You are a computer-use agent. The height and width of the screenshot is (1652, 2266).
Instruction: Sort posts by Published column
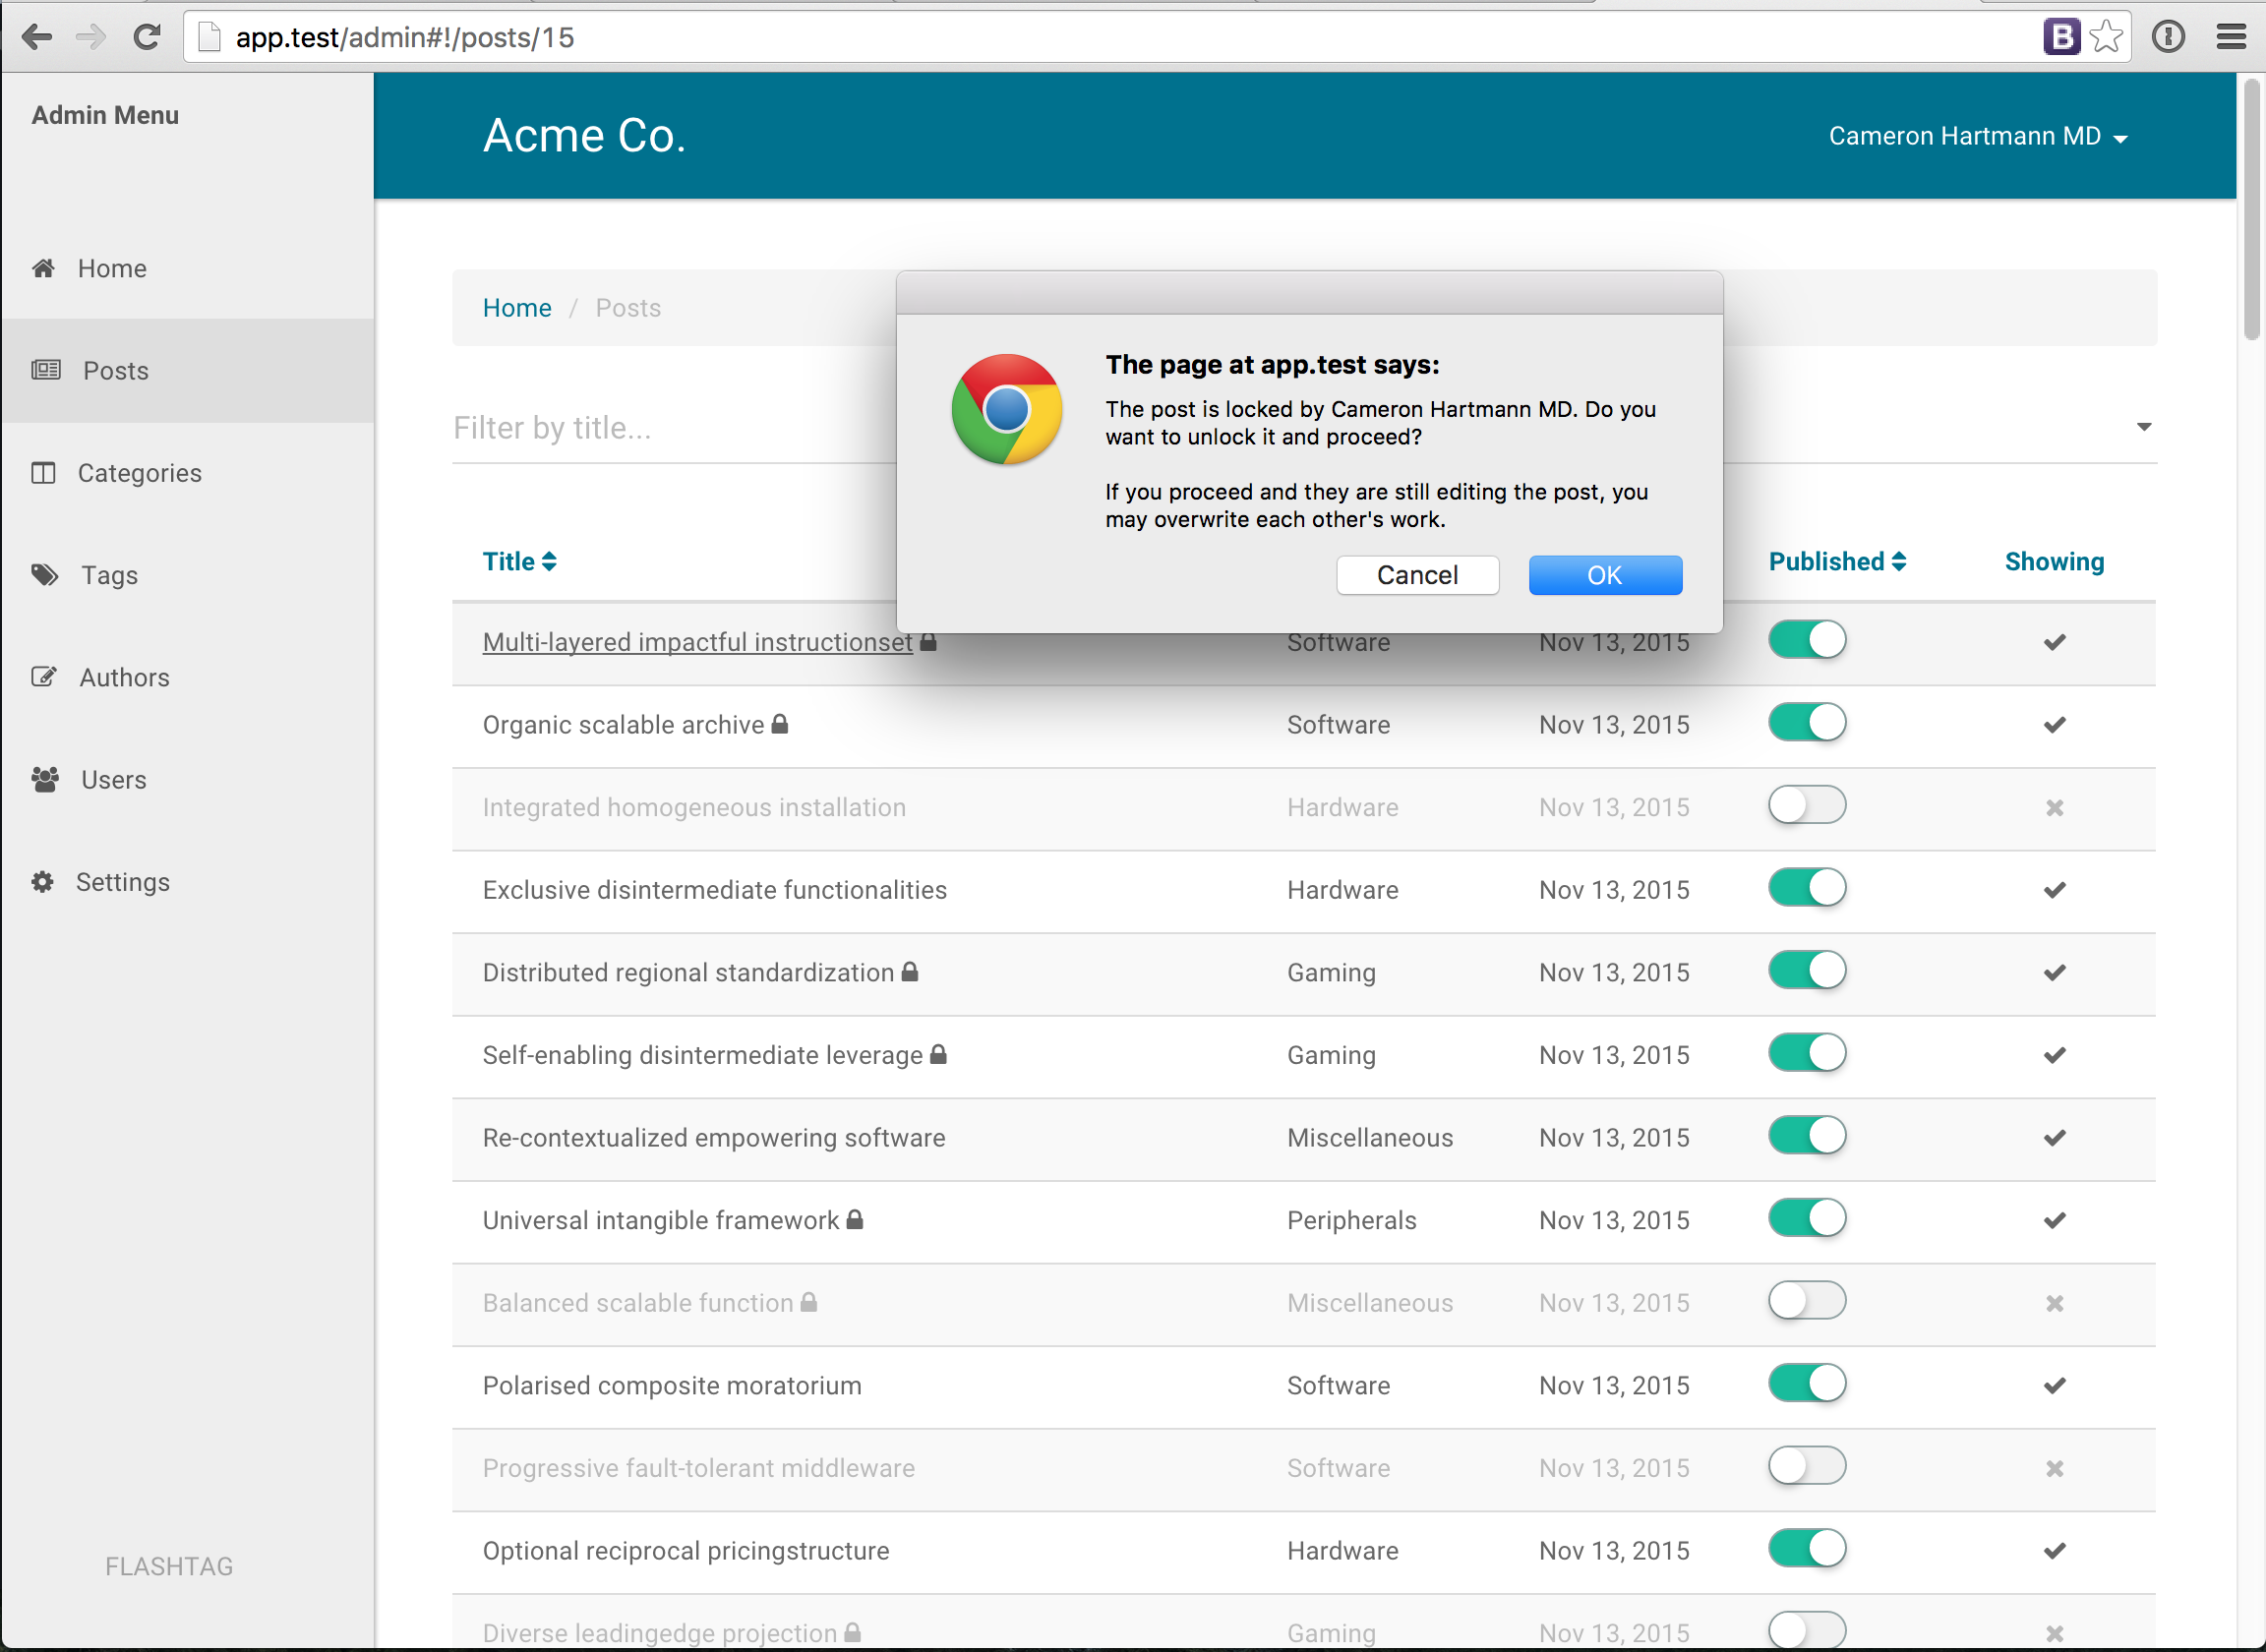[x=1836, y=562]
